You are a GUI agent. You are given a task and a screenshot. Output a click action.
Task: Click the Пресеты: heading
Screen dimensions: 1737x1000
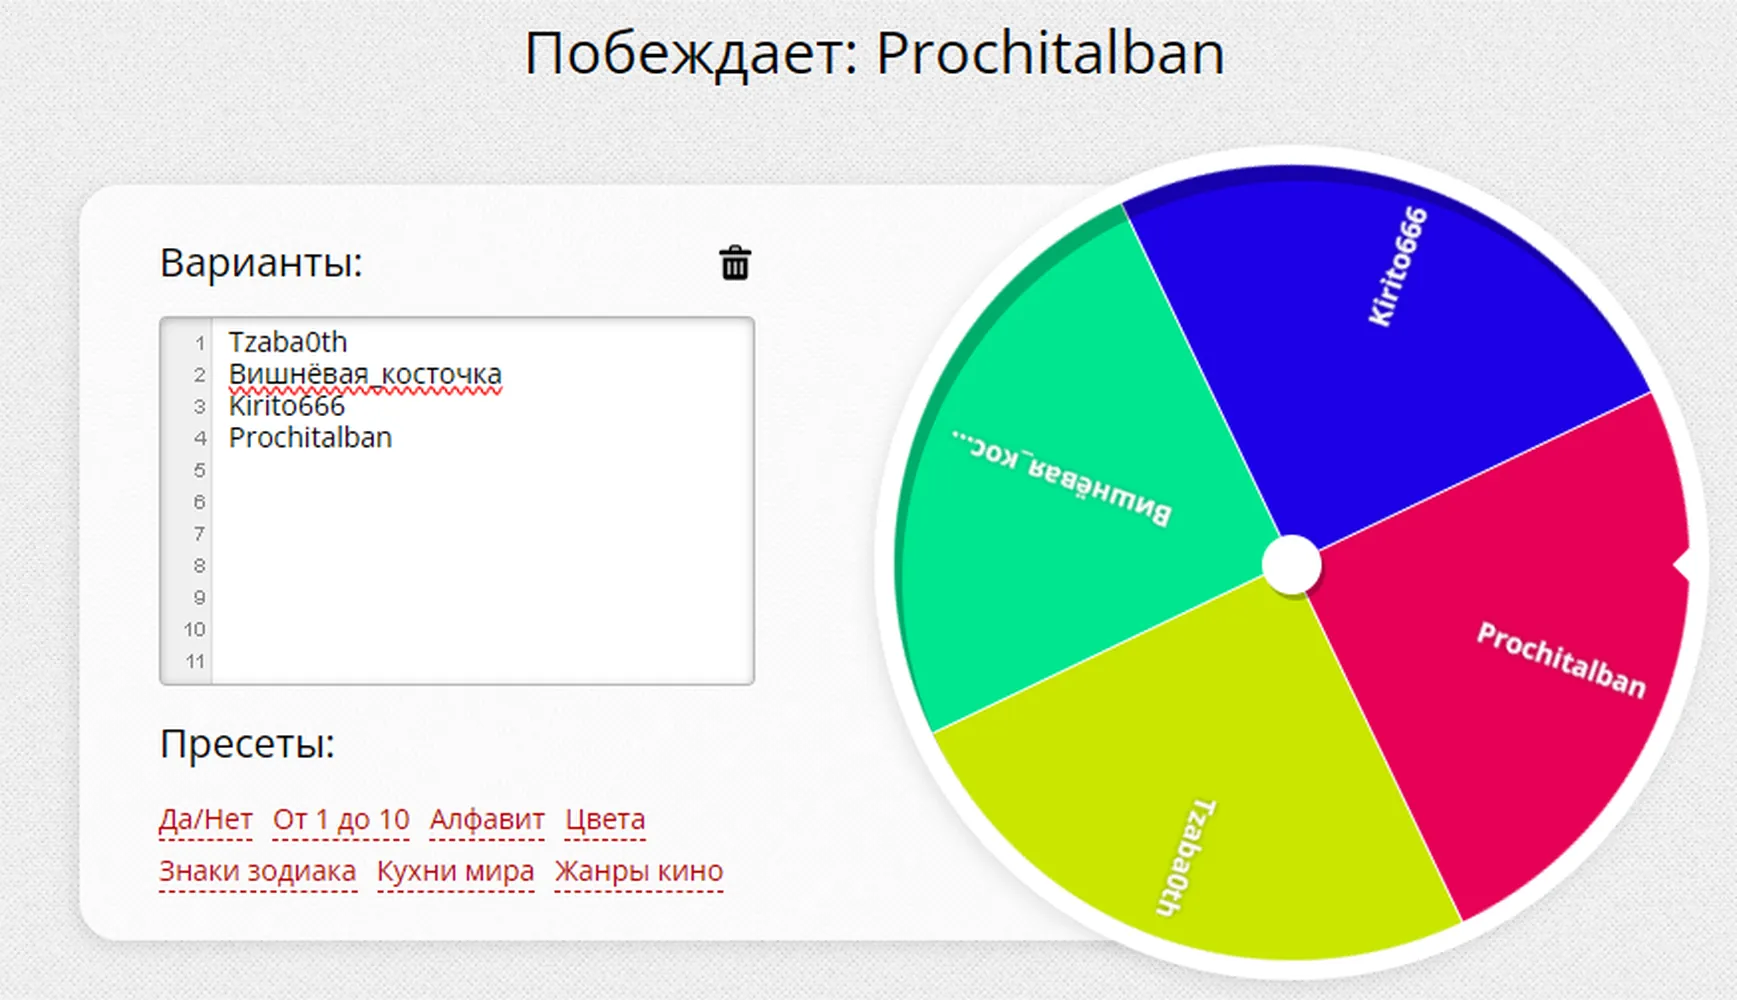tap(247, 744)
